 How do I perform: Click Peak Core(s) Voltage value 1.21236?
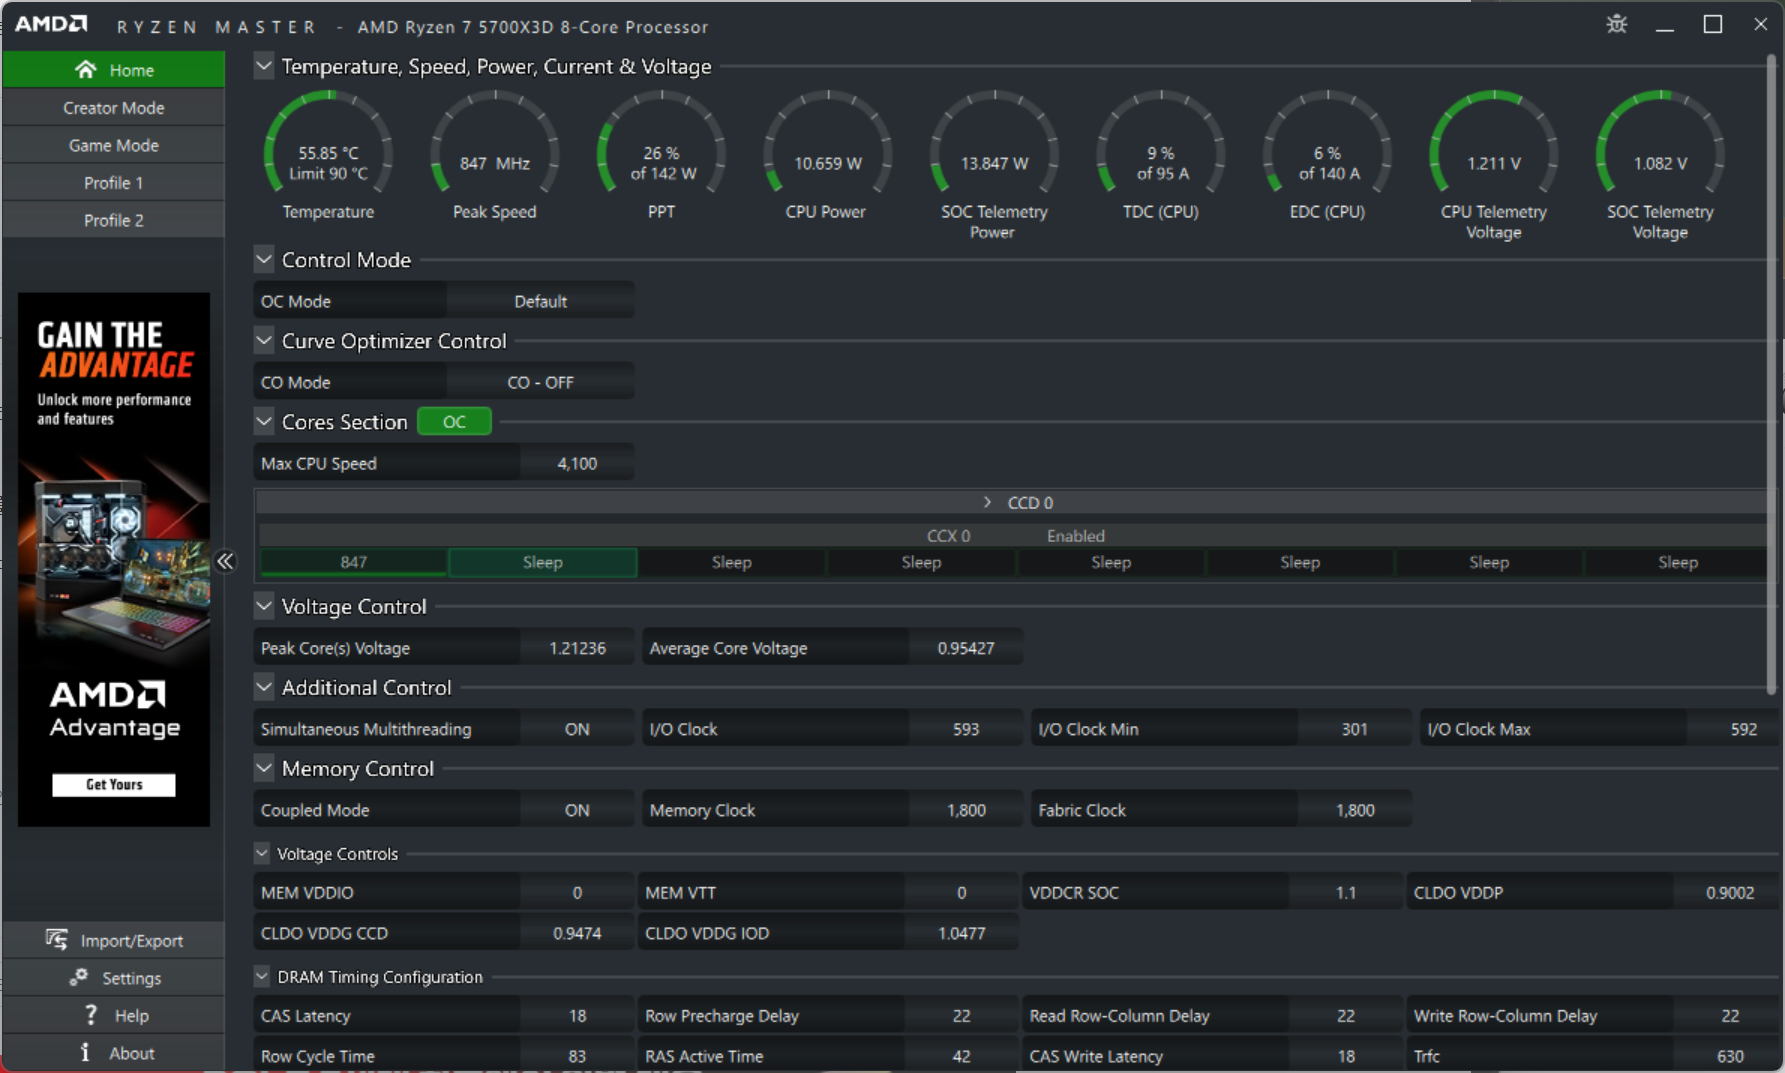tap(577, 648)
